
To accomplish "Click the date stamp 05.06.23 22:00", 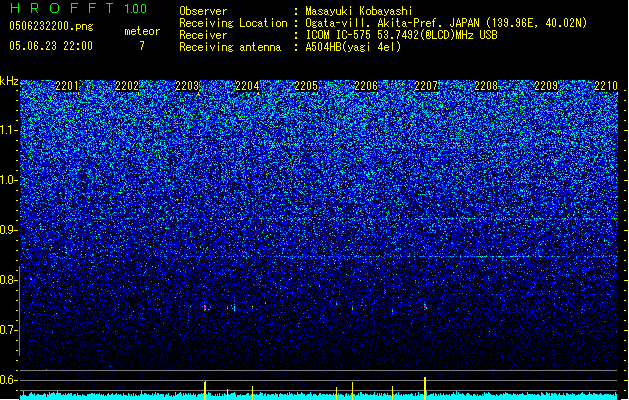I will [x=51, y=46].
